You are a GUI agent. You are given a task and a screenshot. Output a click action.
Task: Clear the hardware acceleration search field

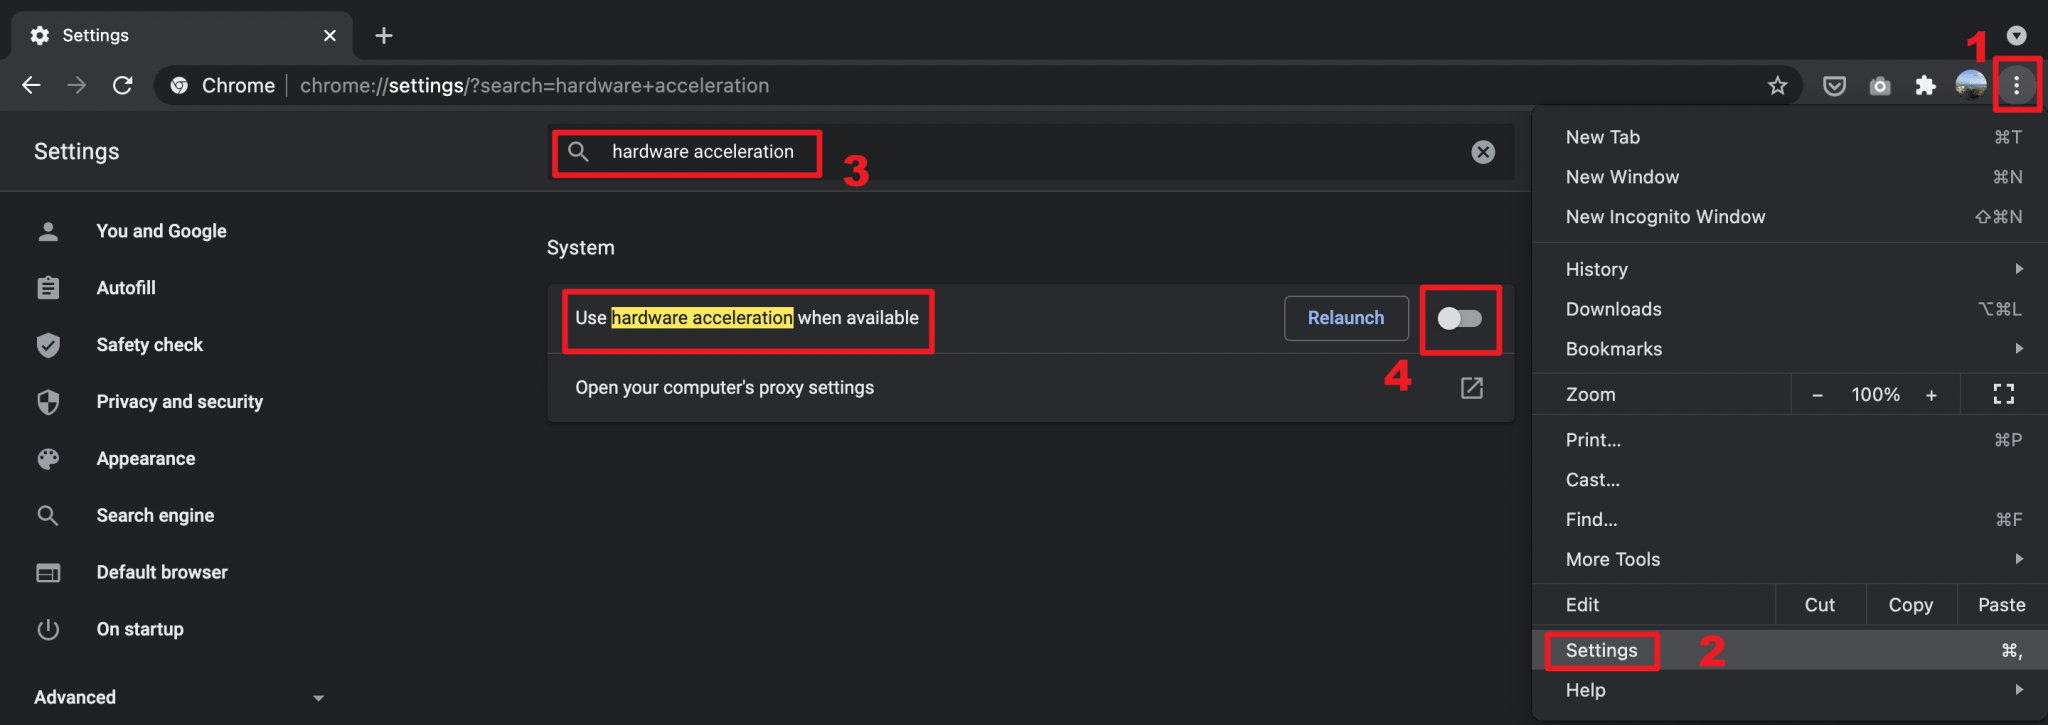[x=1483, y=152]
